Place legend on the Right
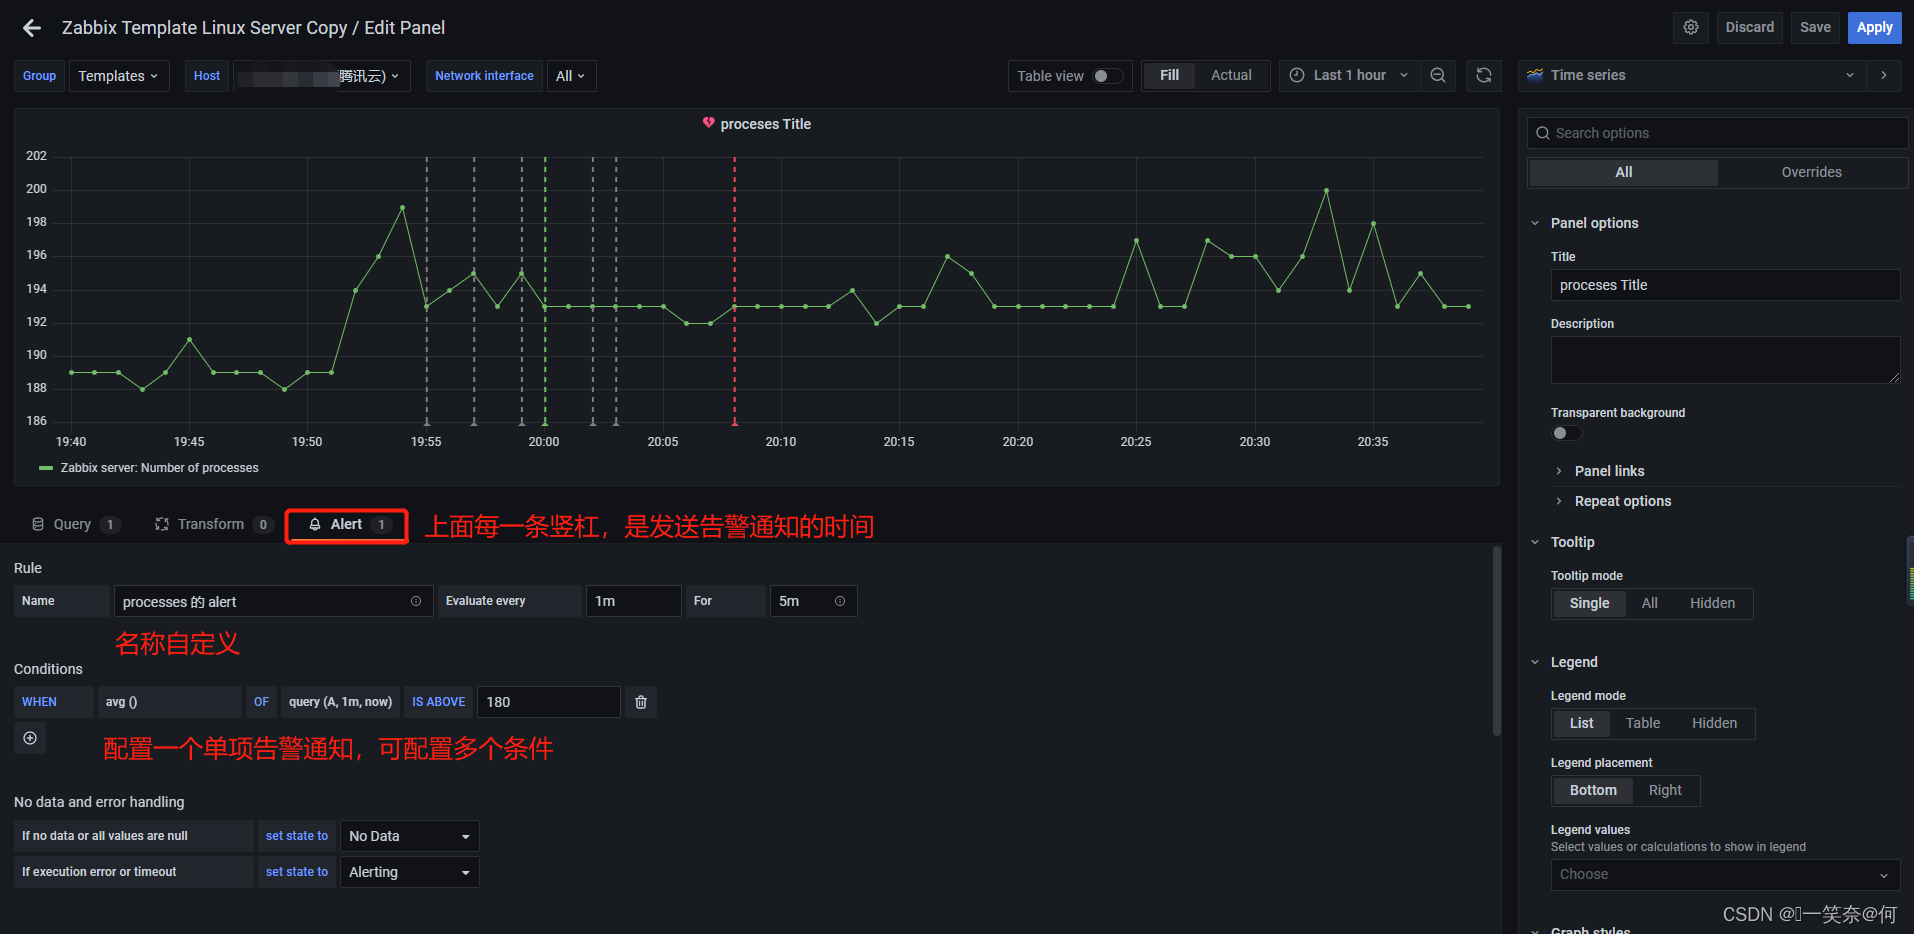This screenshot has height=934, width=1914. coord(1665,791)
